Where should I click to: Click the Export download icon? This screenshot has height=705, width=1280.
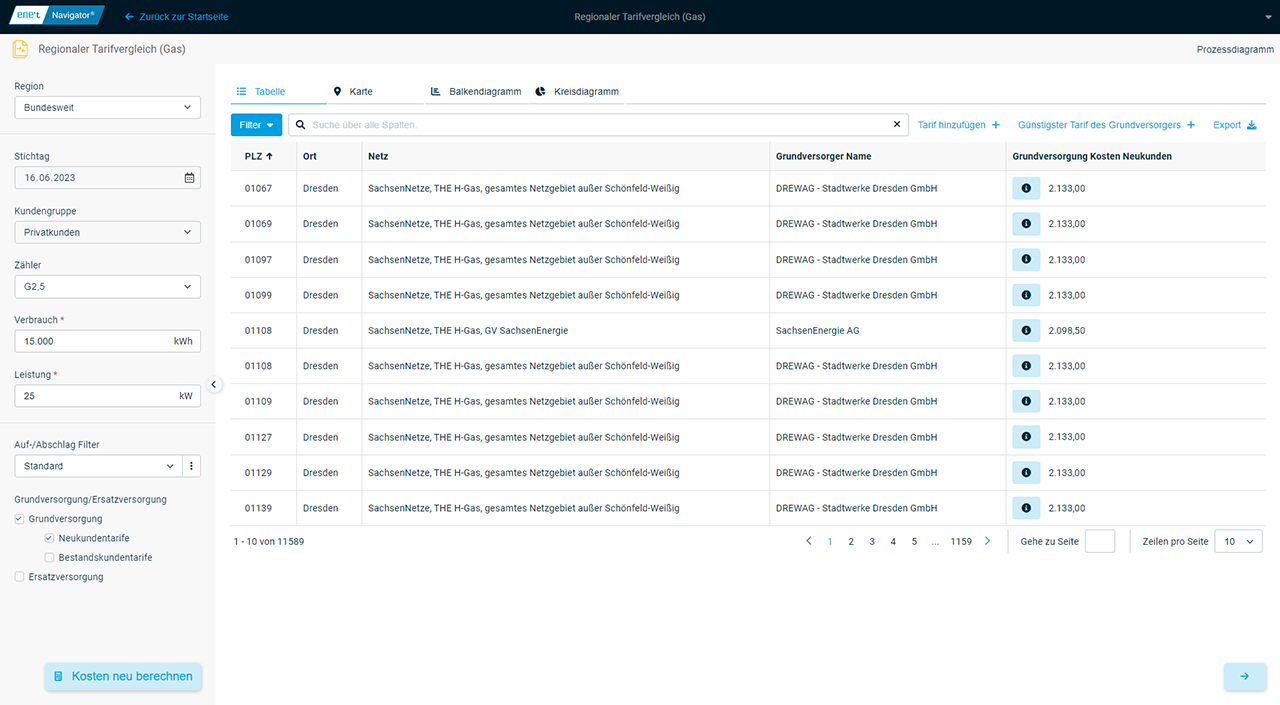[1250, 125]
